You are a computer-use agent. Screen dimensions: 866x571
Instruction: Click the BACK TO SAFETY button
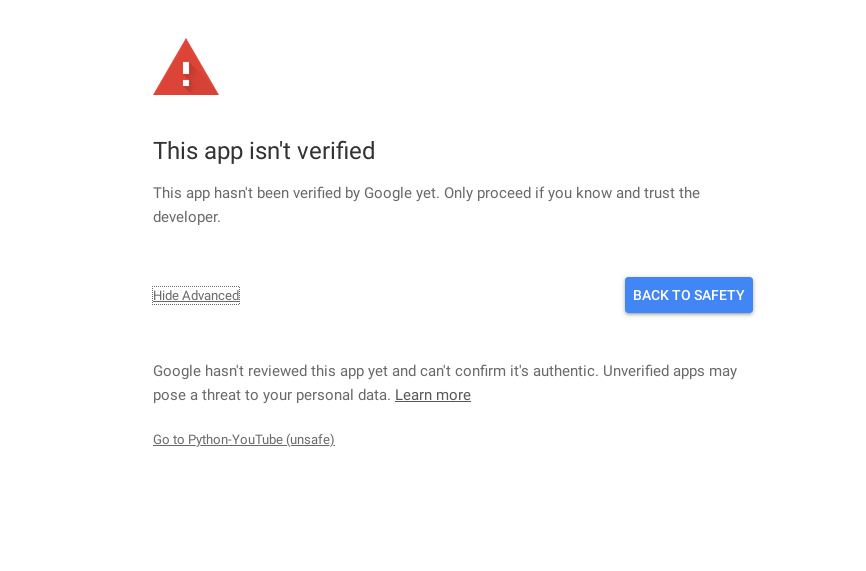point(688,295)
